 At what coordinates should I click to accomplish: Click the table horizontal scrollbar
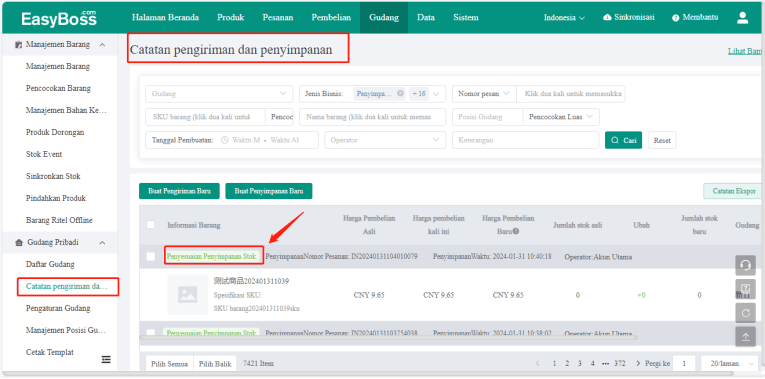click(388, 337)
